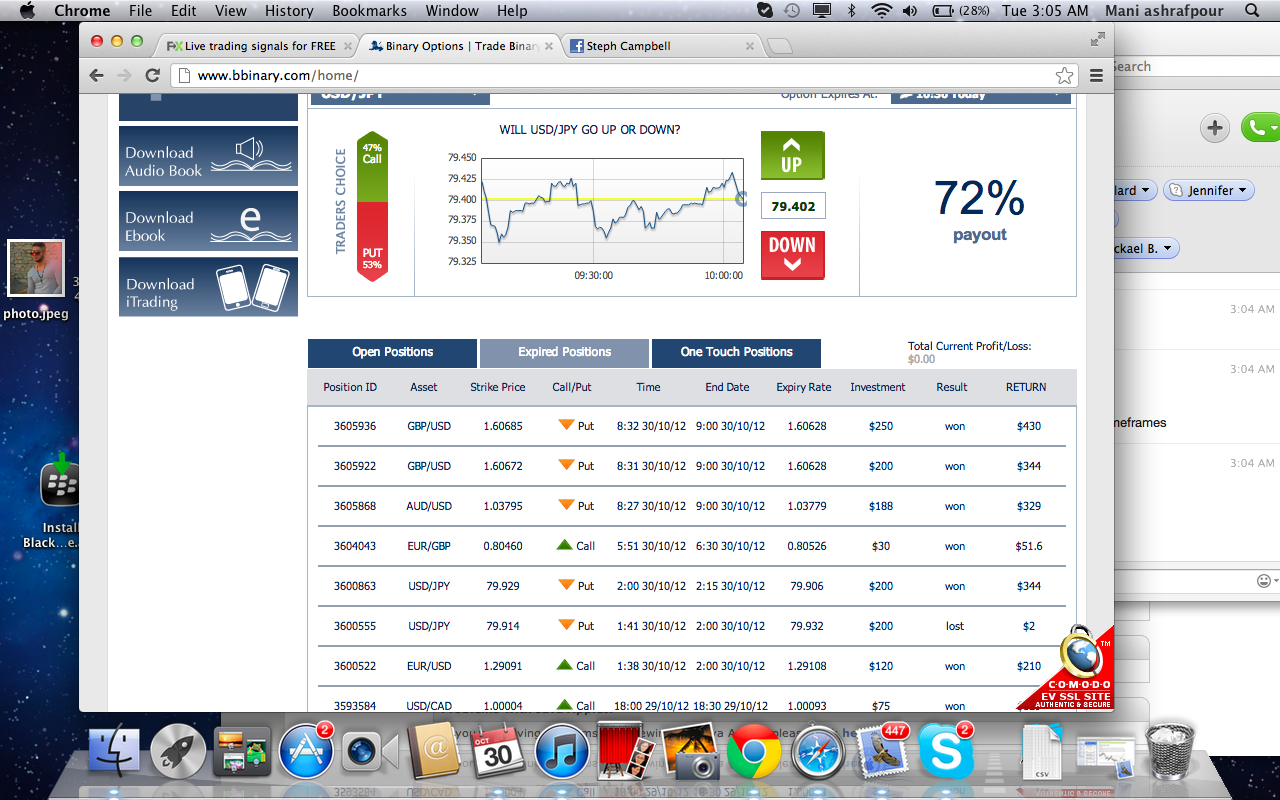Bookmark page with the star icon
Screen dimensions: 1280x800
tap(1064, 76)
